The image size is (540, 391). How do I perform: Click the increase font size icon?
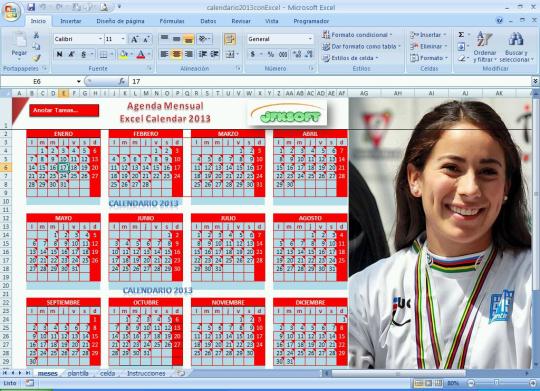[x=135, y=39]
